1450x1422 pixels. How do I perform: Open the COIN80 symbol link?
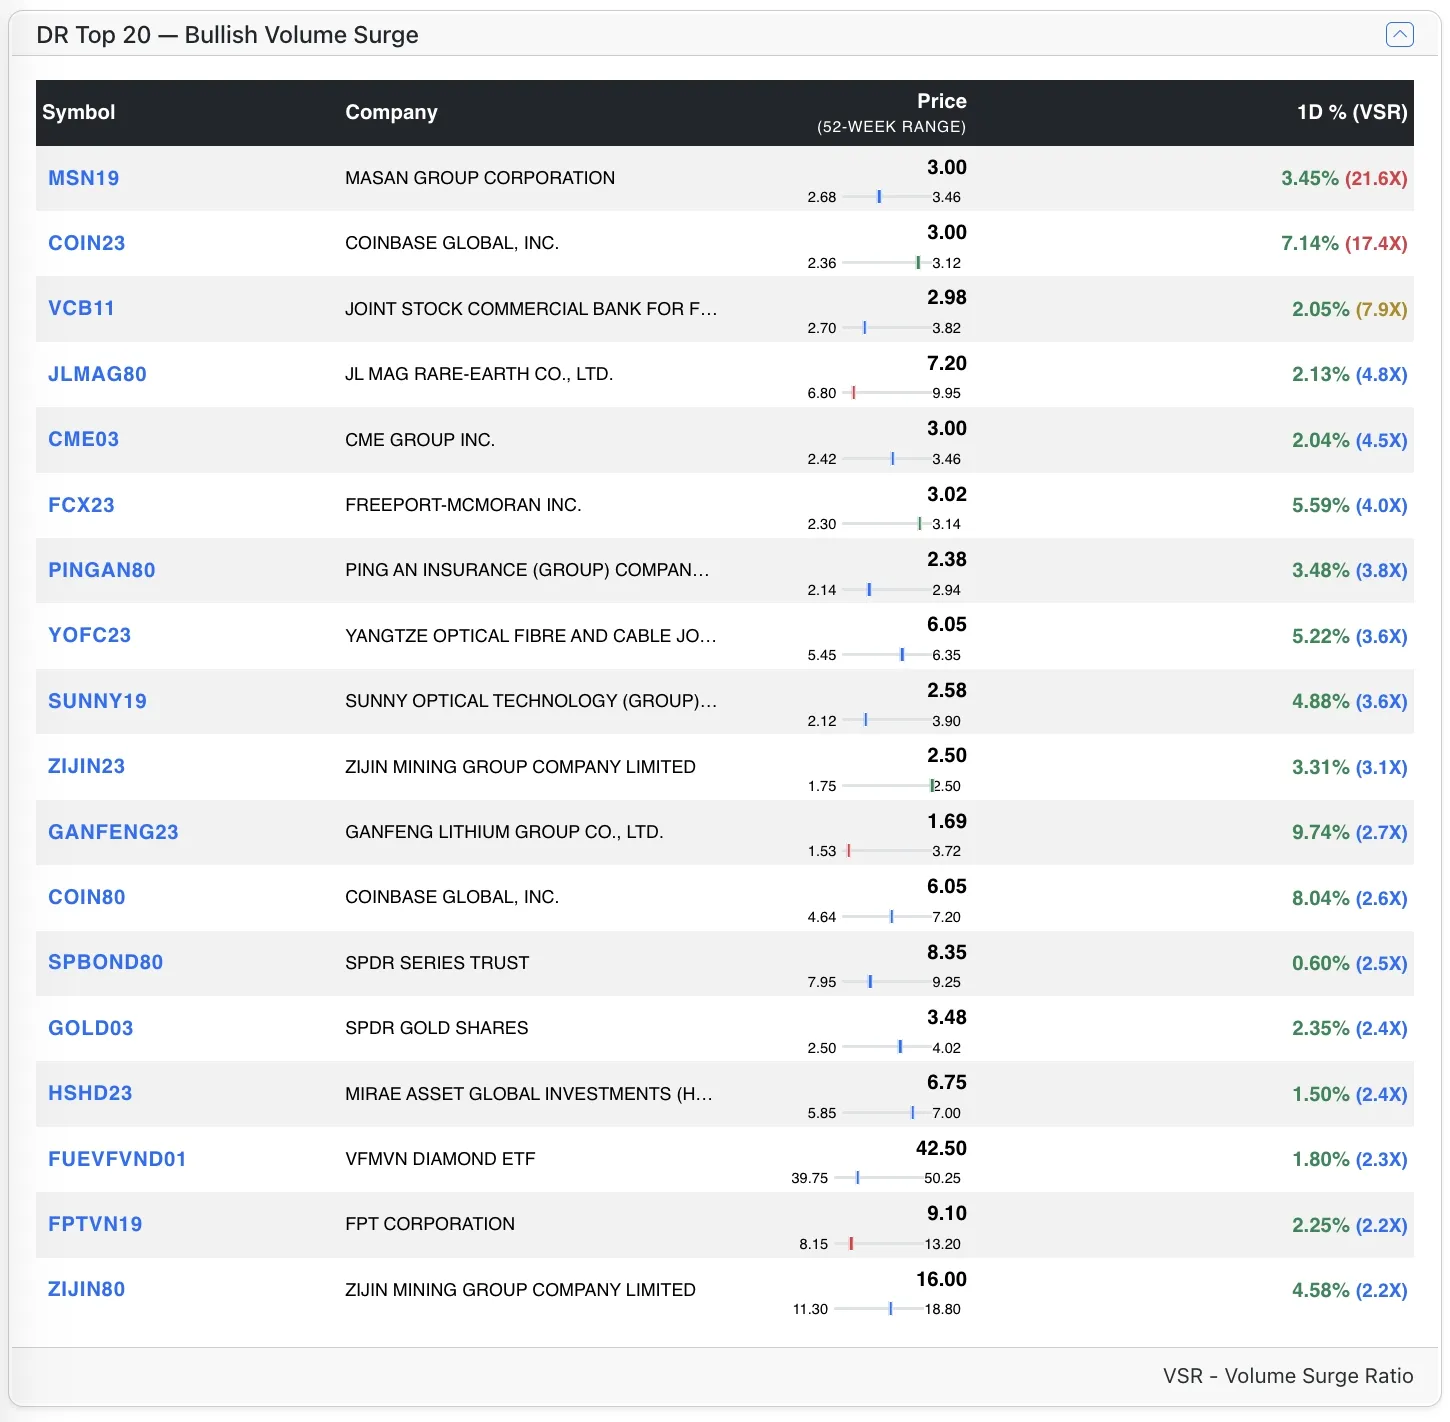pos(87,897)
